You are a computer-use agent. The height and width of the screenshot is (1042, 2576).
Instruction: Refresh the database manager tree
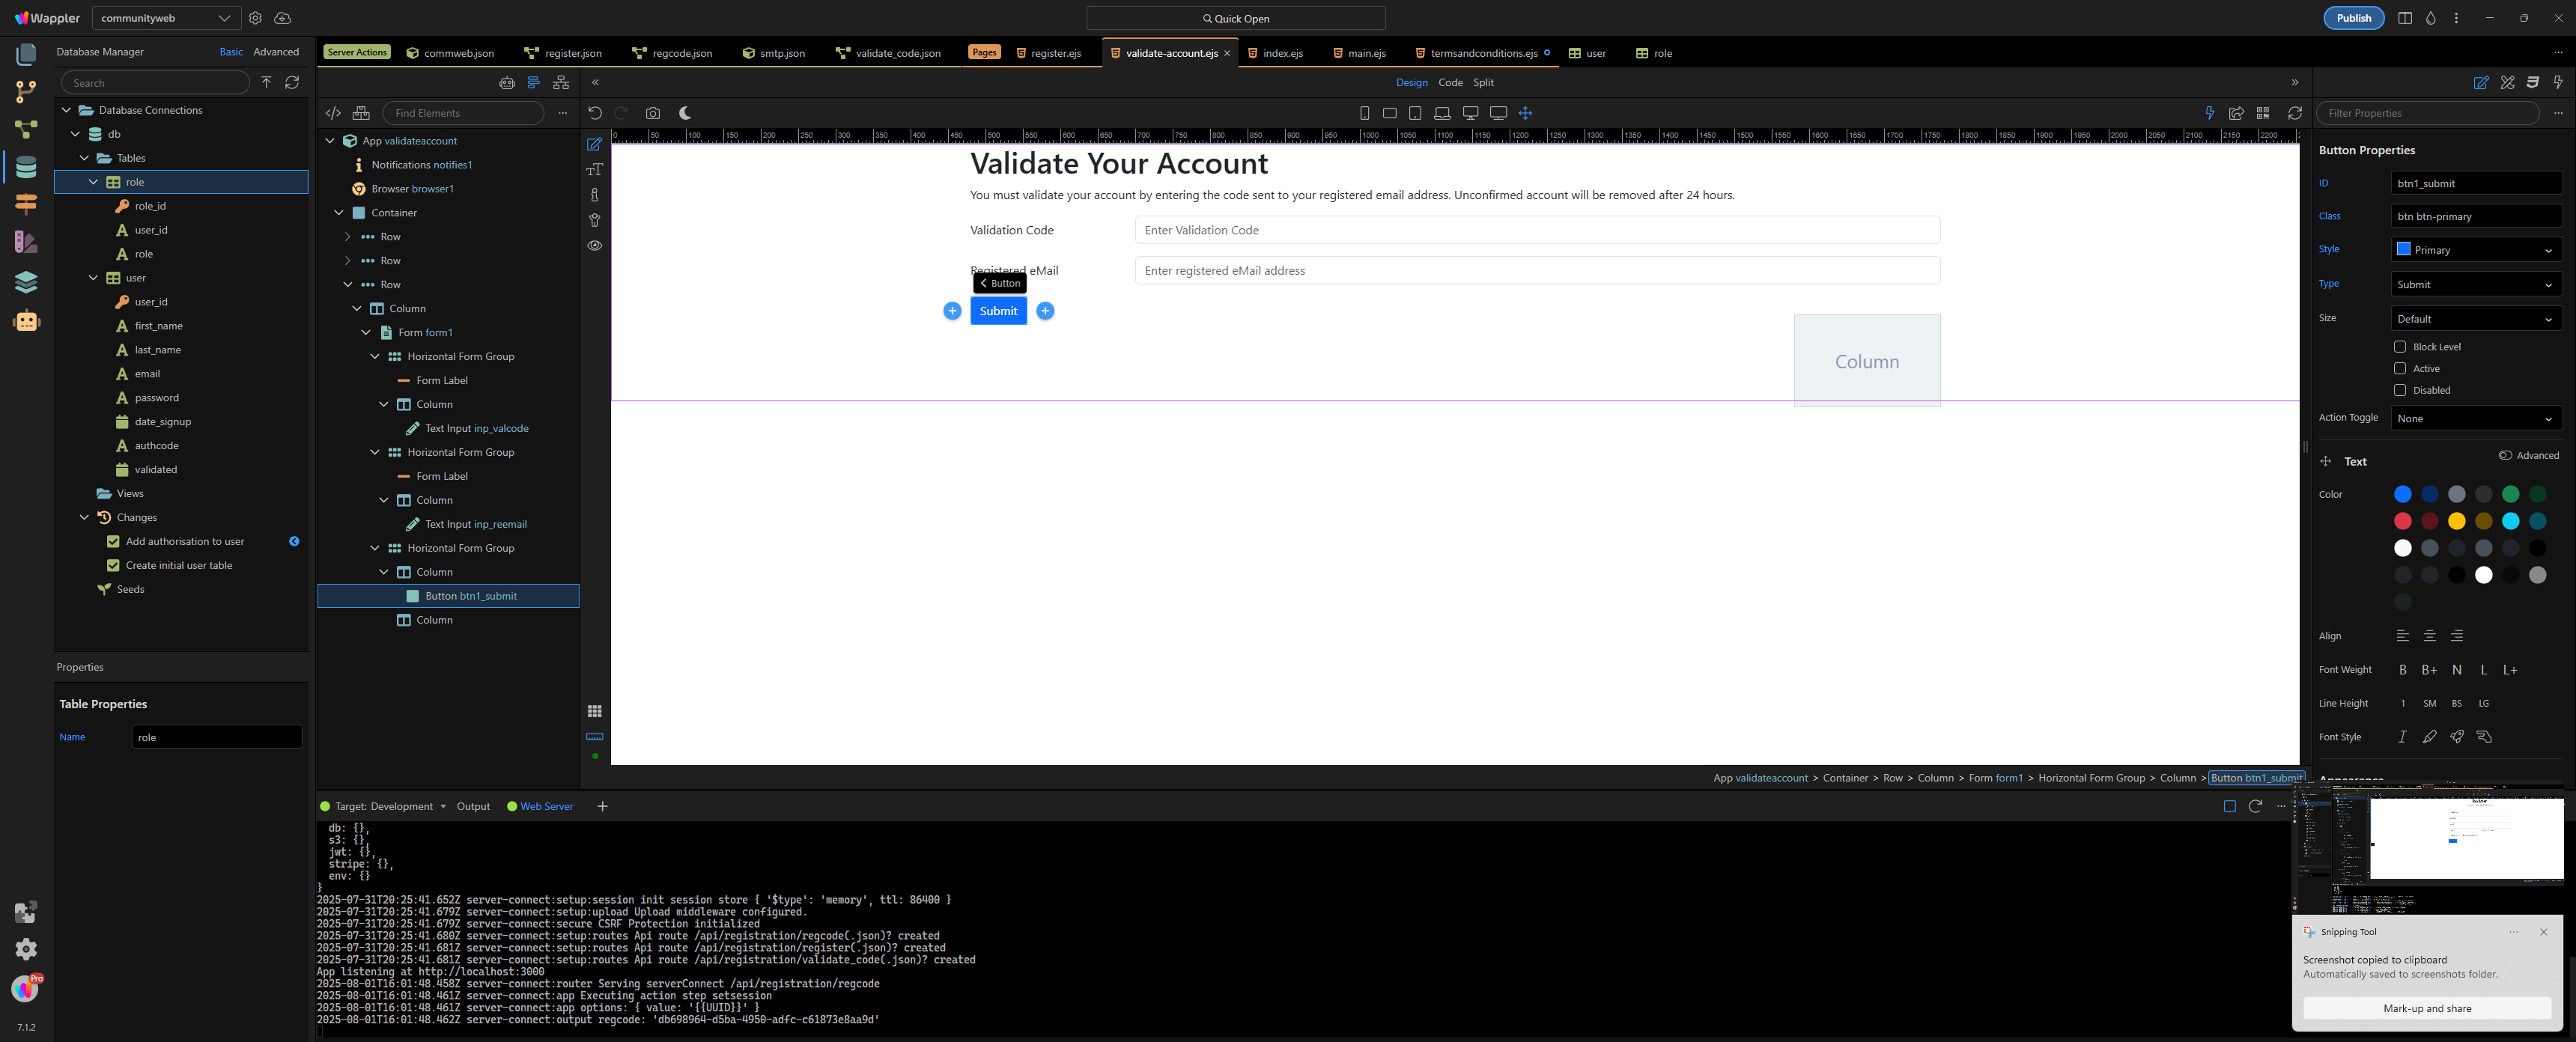(292, 82)
